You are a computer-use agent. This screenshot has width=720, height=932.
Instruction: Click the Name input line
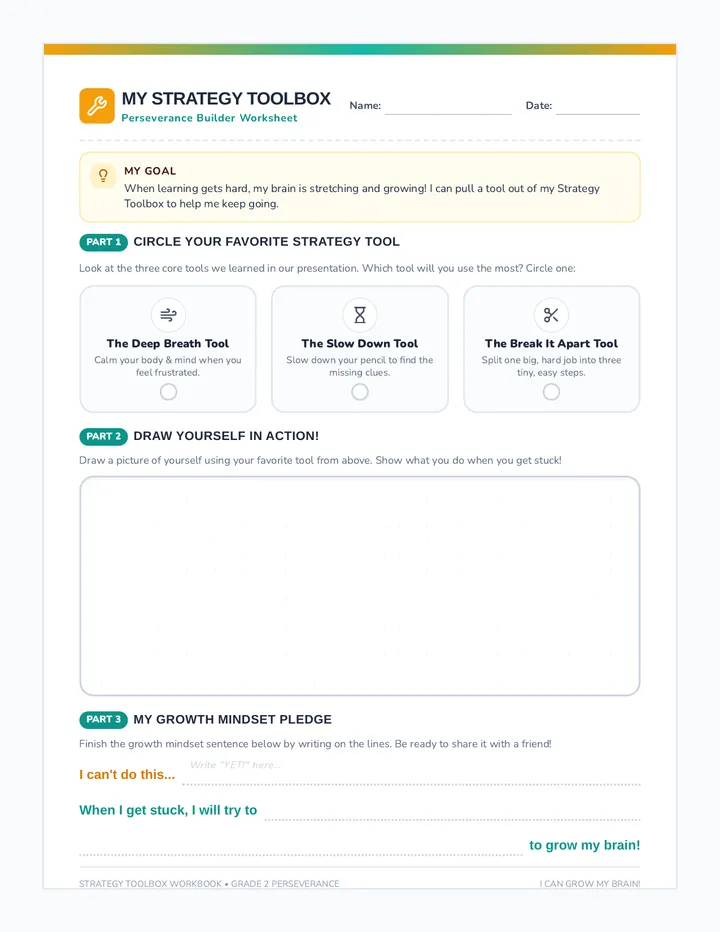click(448, 106)
